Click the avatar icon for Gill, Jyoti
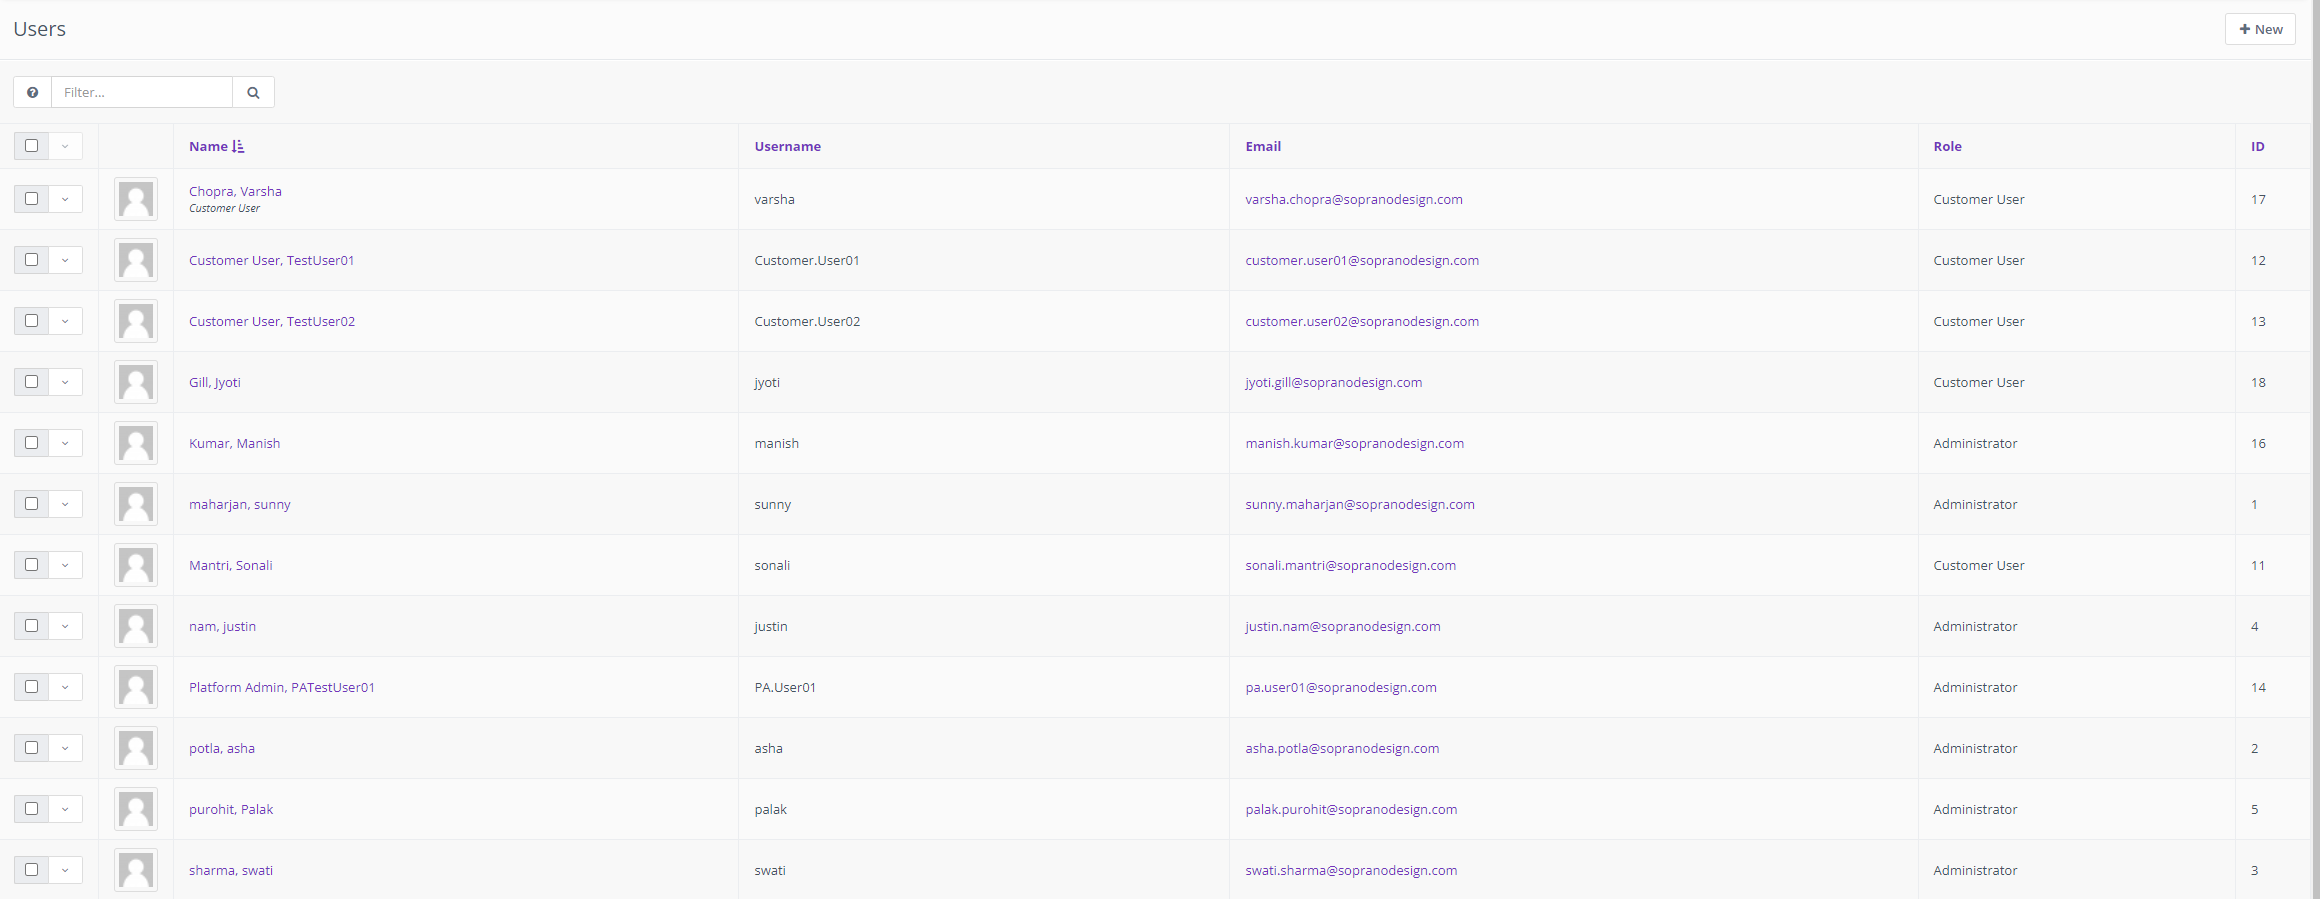This screenshot has width=2320, height=899. 136,382
